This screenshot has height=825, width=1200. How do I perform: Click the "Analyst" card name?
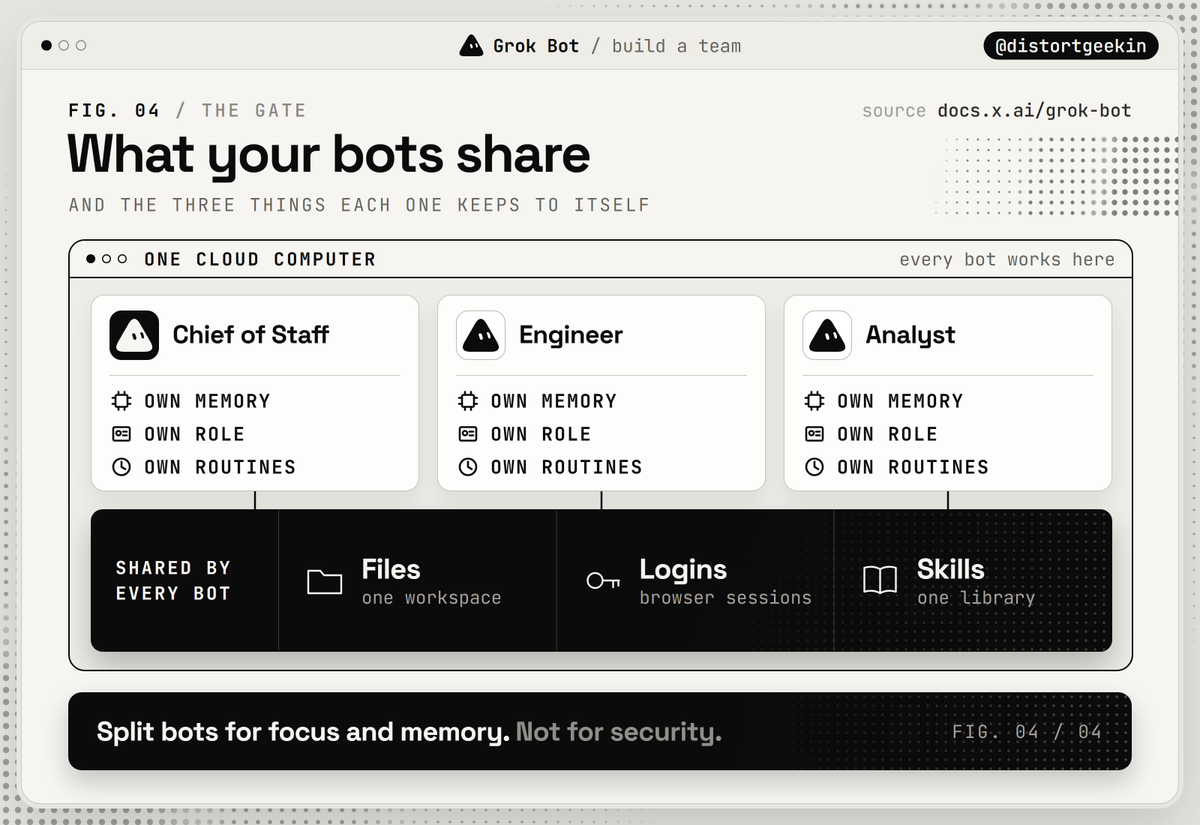[x=910, y=335]
